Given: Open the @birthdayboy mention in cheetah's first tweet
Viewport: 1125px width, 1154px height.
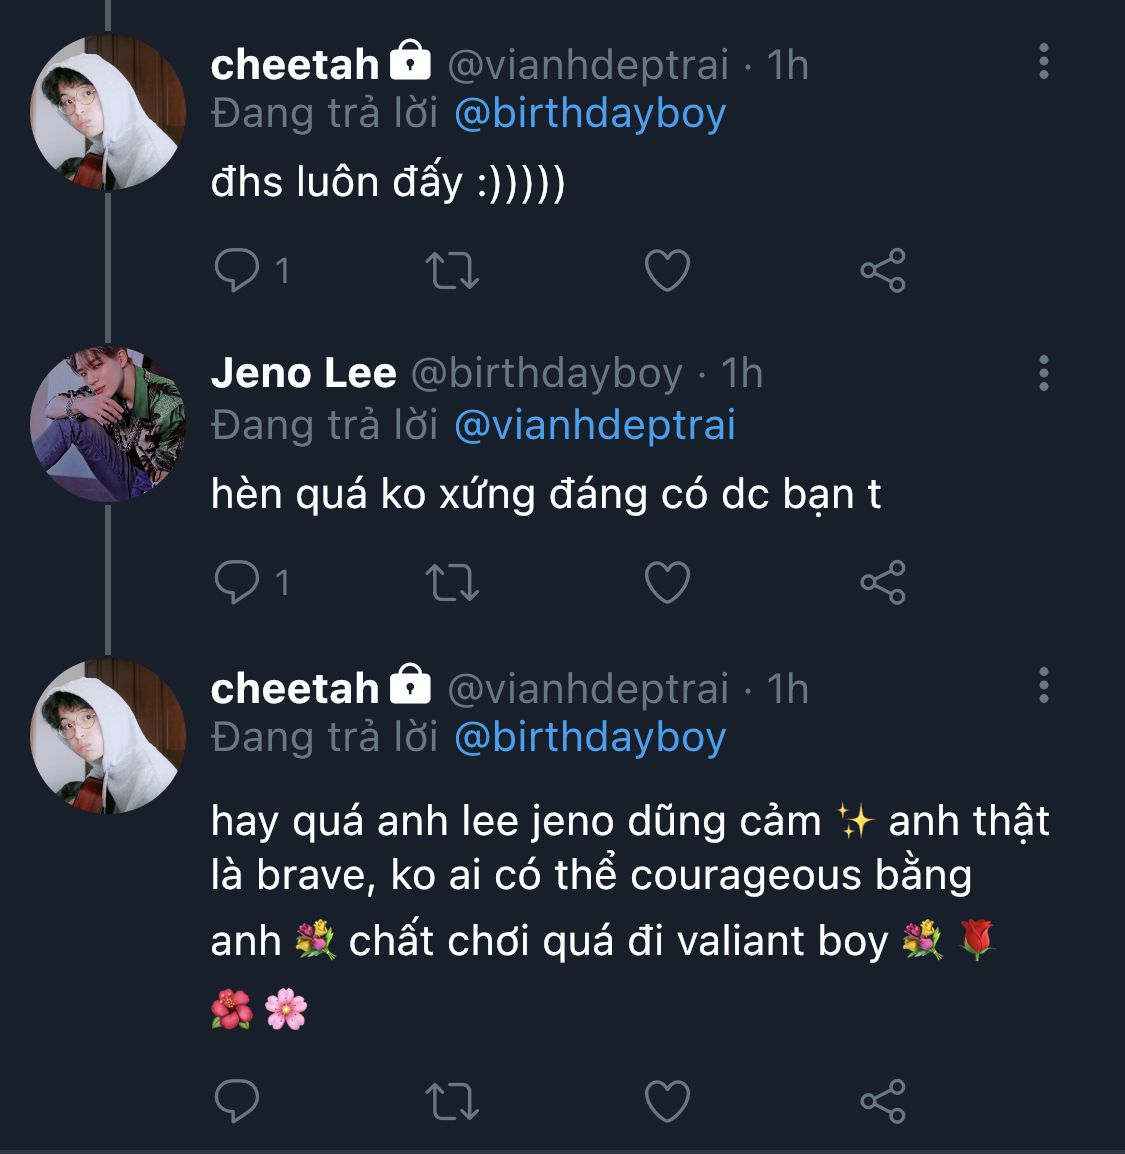Looking at the screenshot, I should 590,114.
